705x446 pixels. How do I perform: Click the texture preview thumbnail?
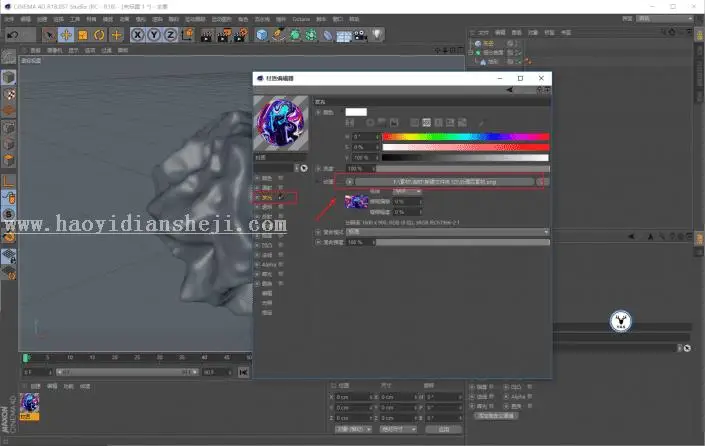coord(357,201)
